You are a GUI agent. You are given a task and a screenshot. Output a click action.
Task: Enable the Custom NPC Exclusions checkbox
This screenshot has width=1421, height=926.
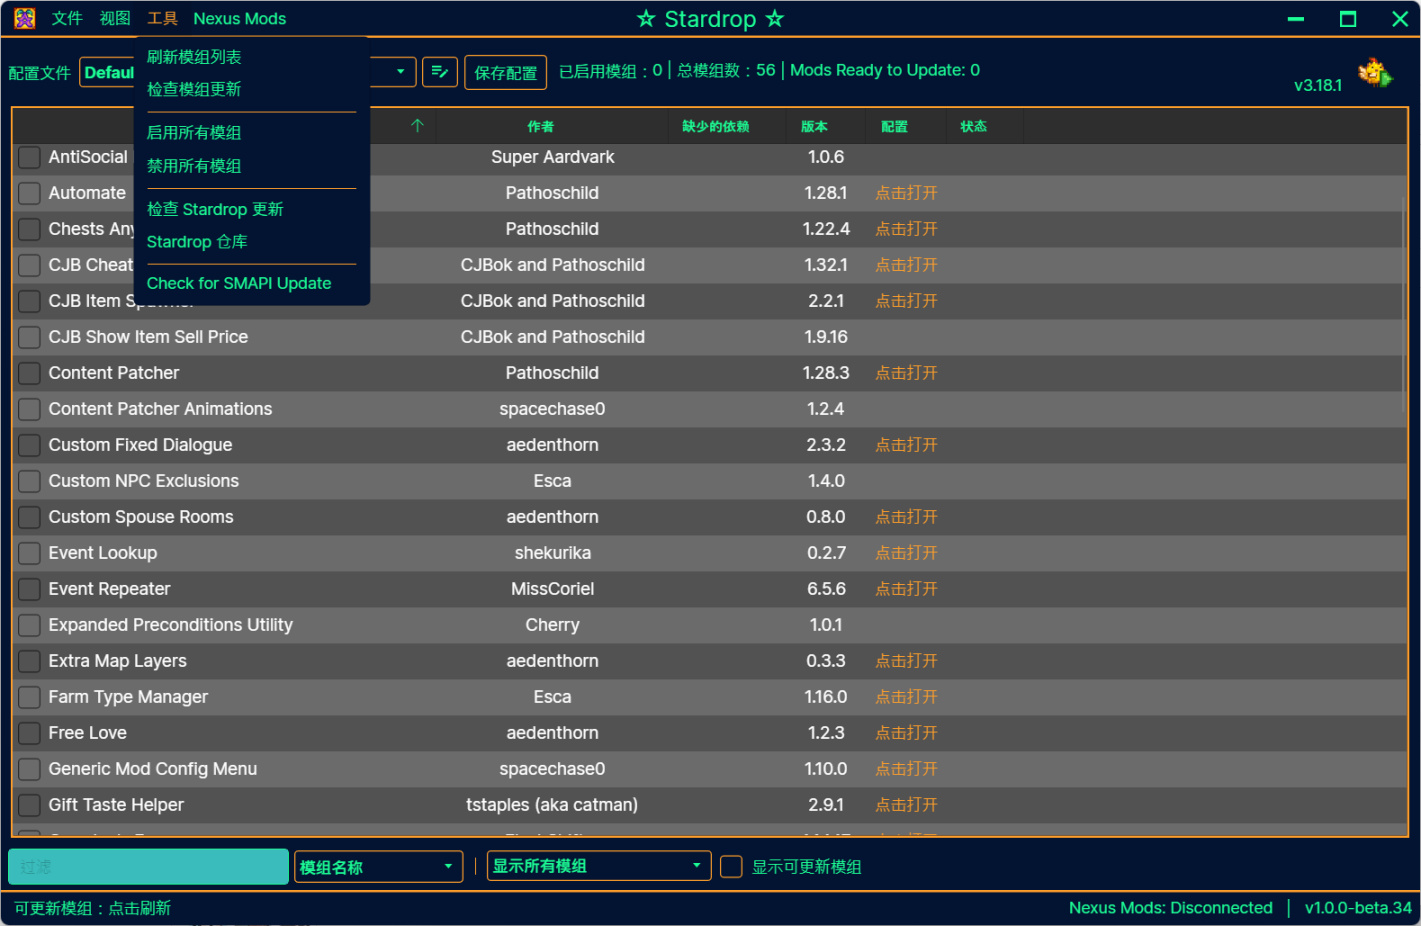[x=30, y=481]
